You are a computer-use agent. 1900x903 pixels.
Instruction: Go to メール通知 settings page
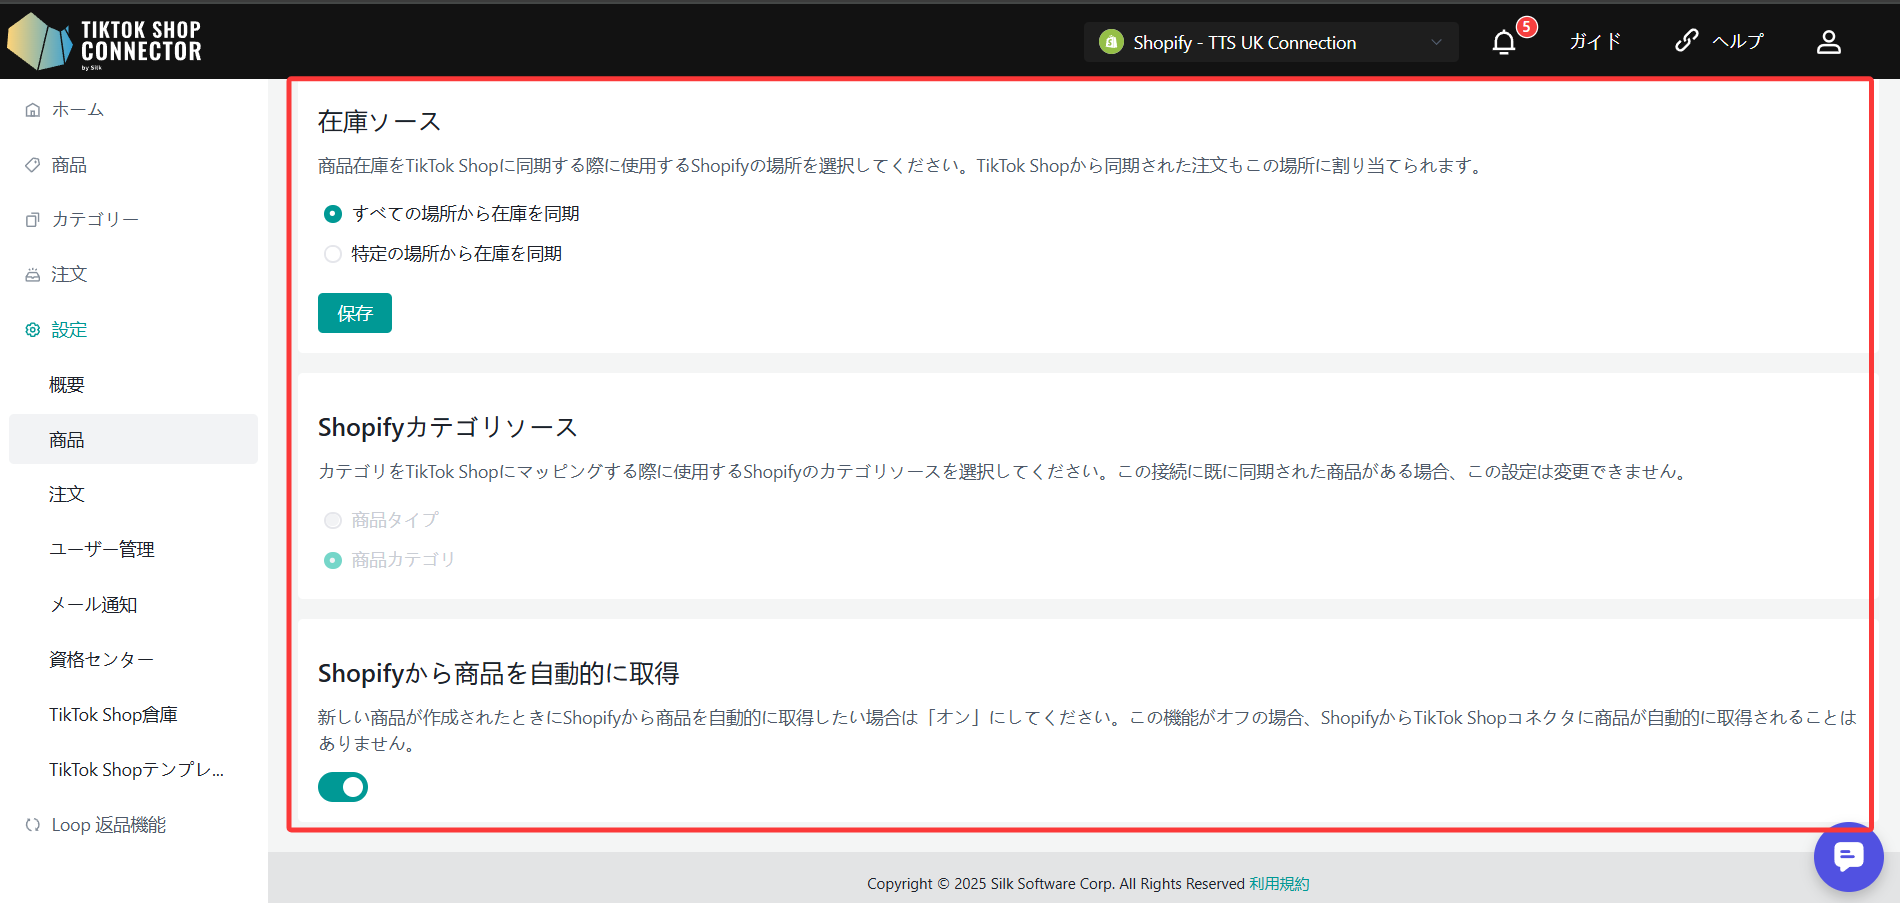(93, 604)
